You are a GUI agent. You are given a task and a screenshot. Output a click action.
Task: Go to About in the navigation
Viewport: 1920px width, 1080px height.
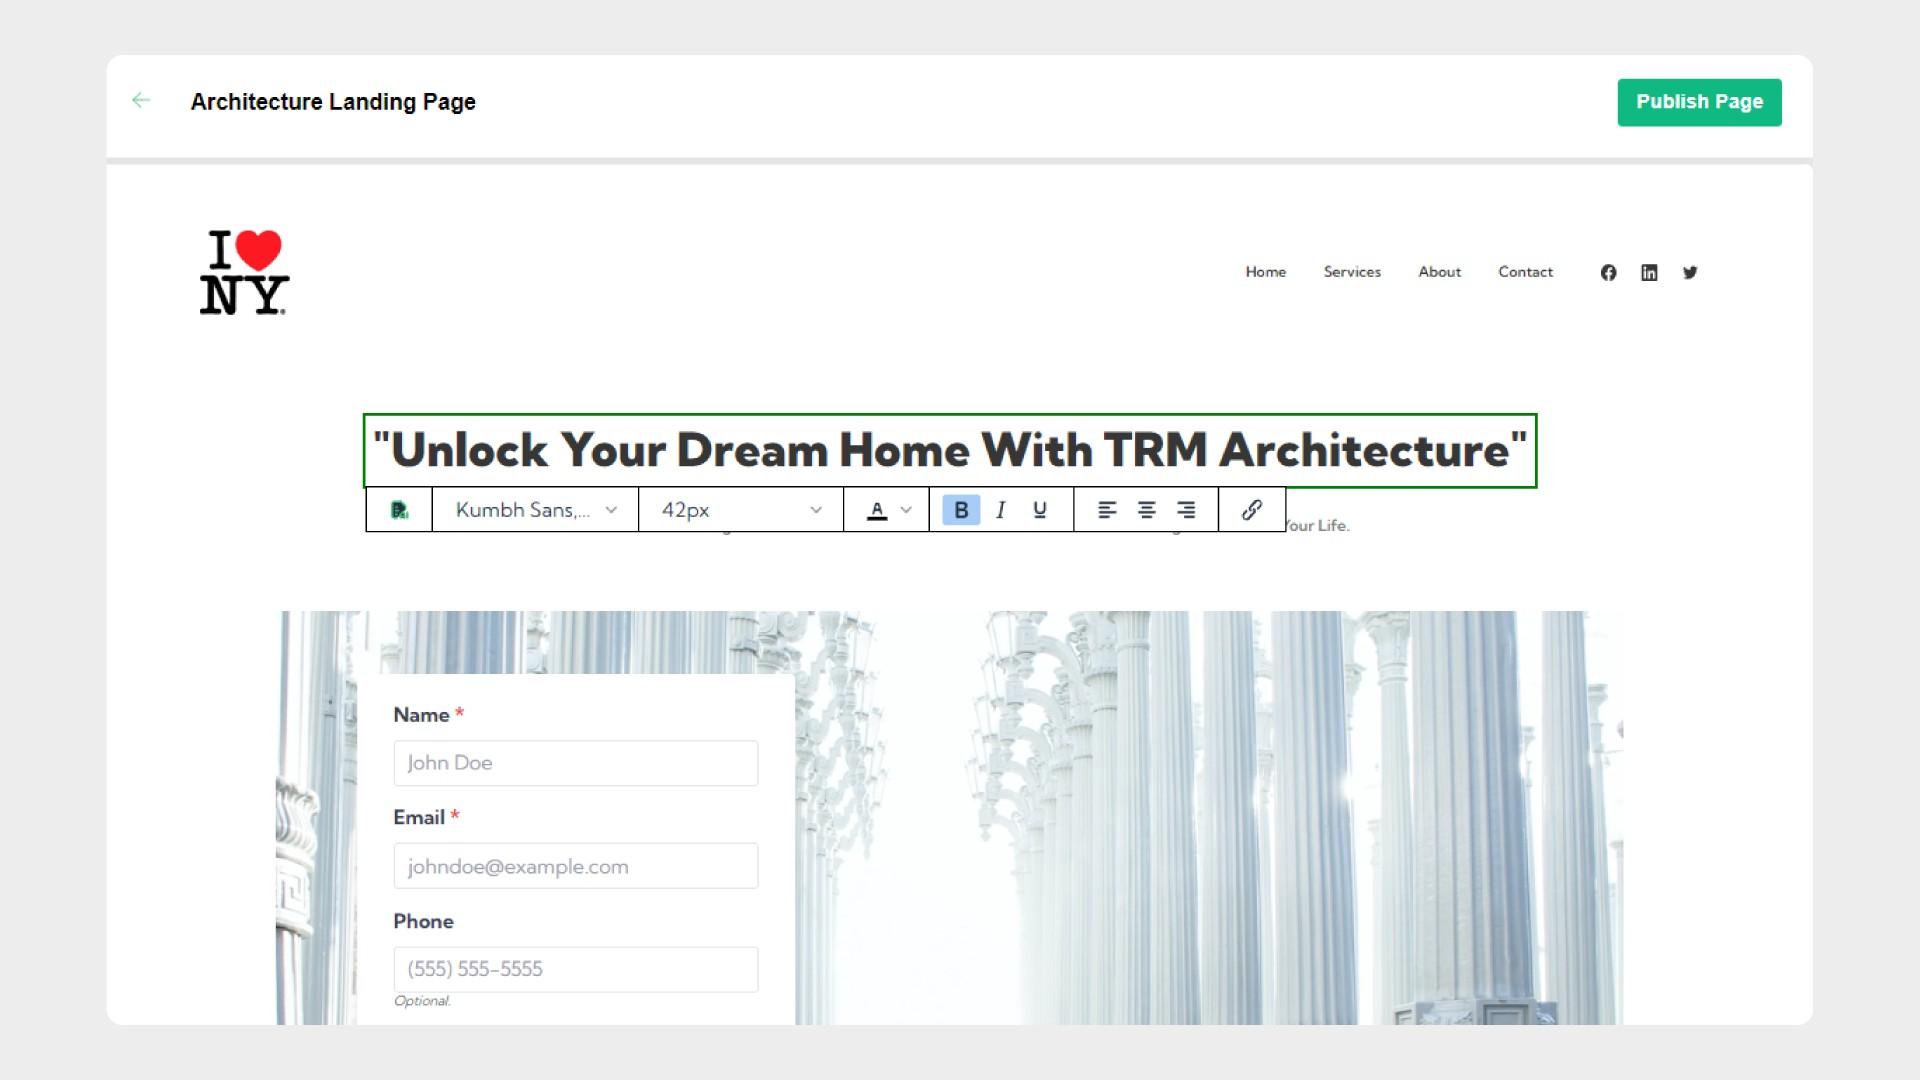pyautogui.click(x=1439, y=272)
